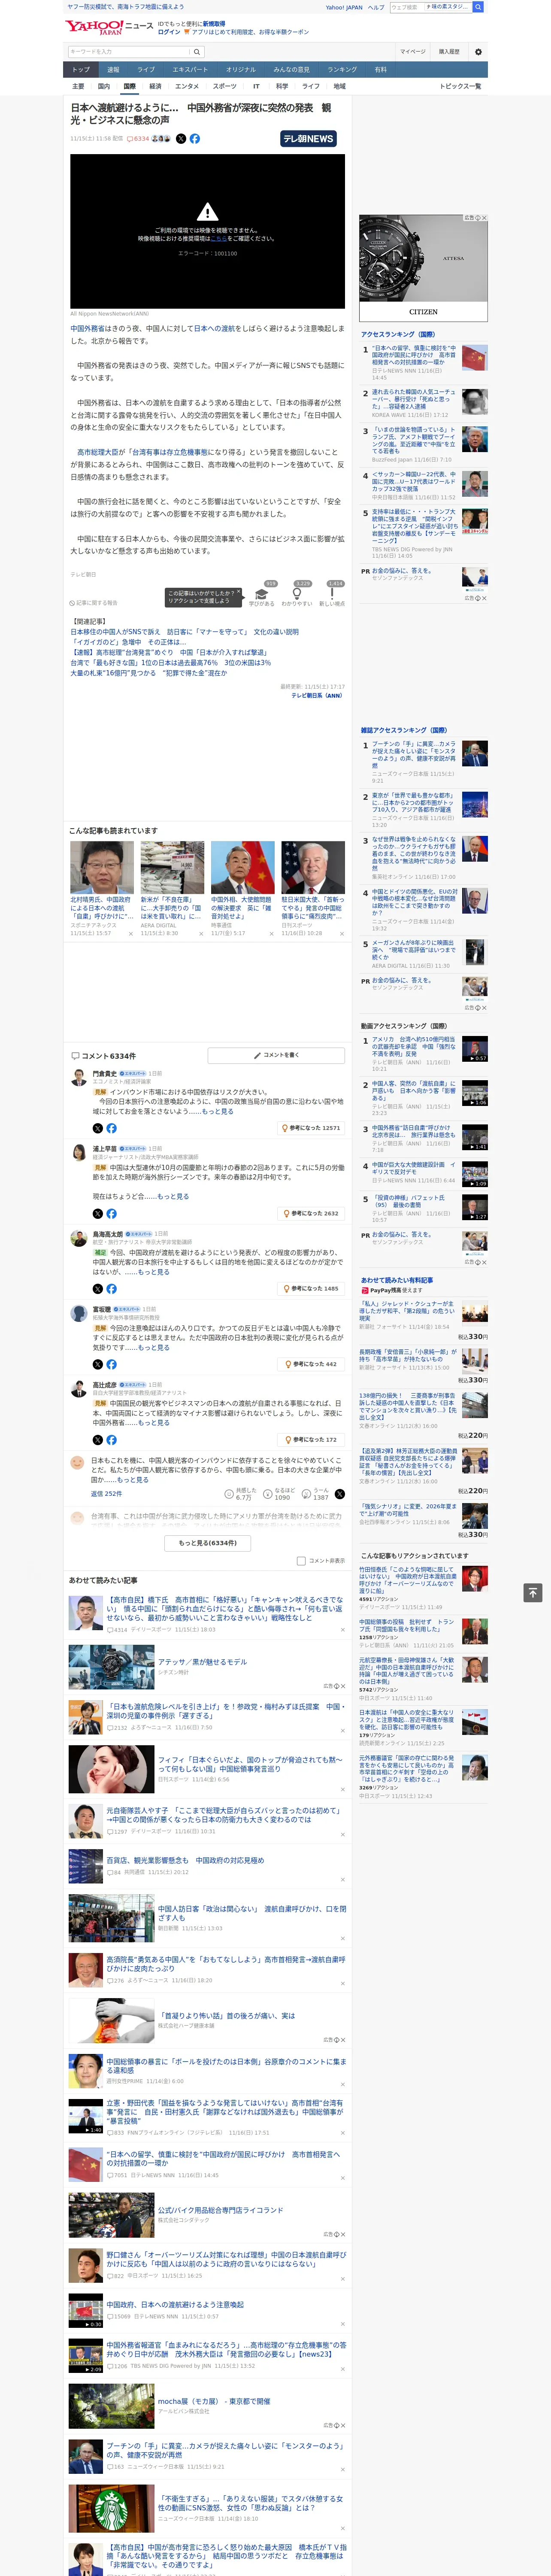Expand 富坂聰's comment with もっと見る

tap(154, 1347)
